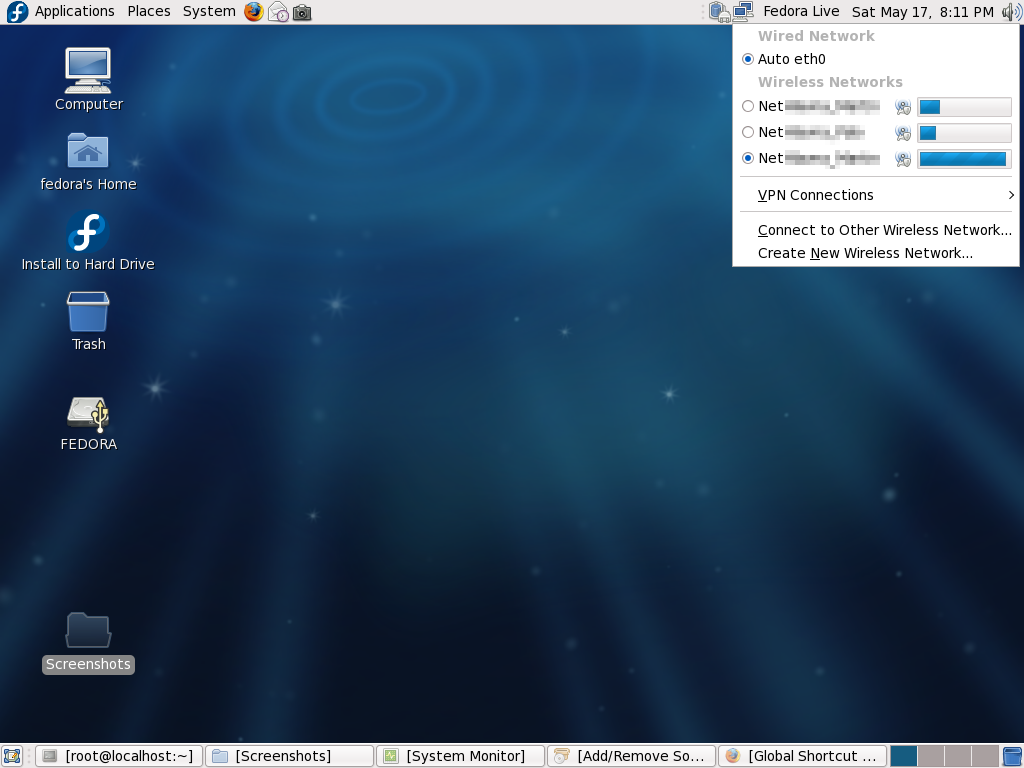Click the tray icon left of the network icon
Image resolution: width=1024 pixels, height=768 pixels.
click(x=720, y=12)
